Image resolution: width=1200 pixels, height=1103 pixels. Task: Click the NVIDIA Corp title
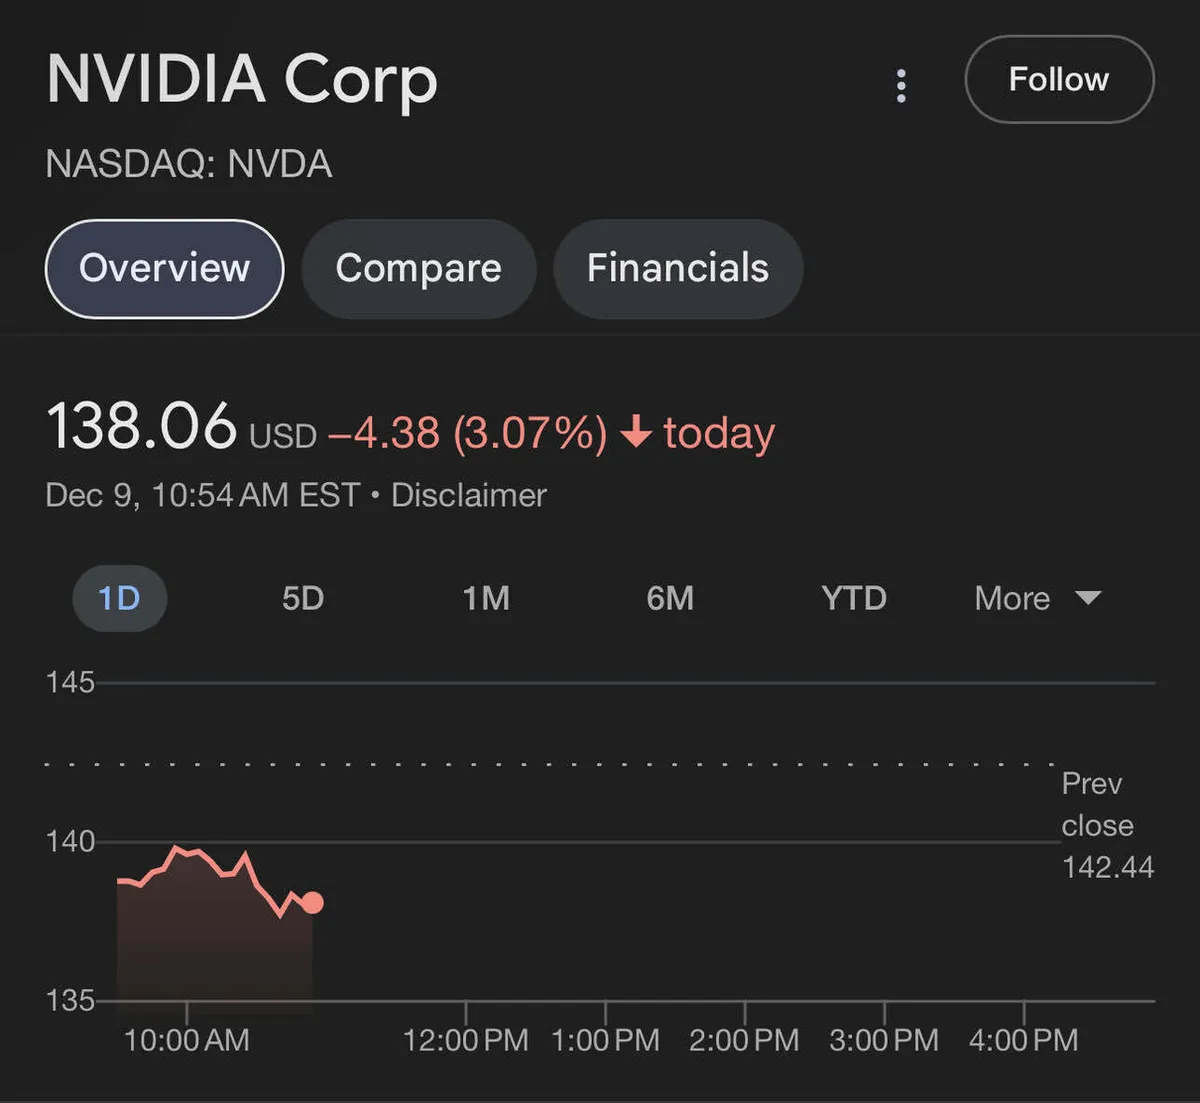pos(242,79)
